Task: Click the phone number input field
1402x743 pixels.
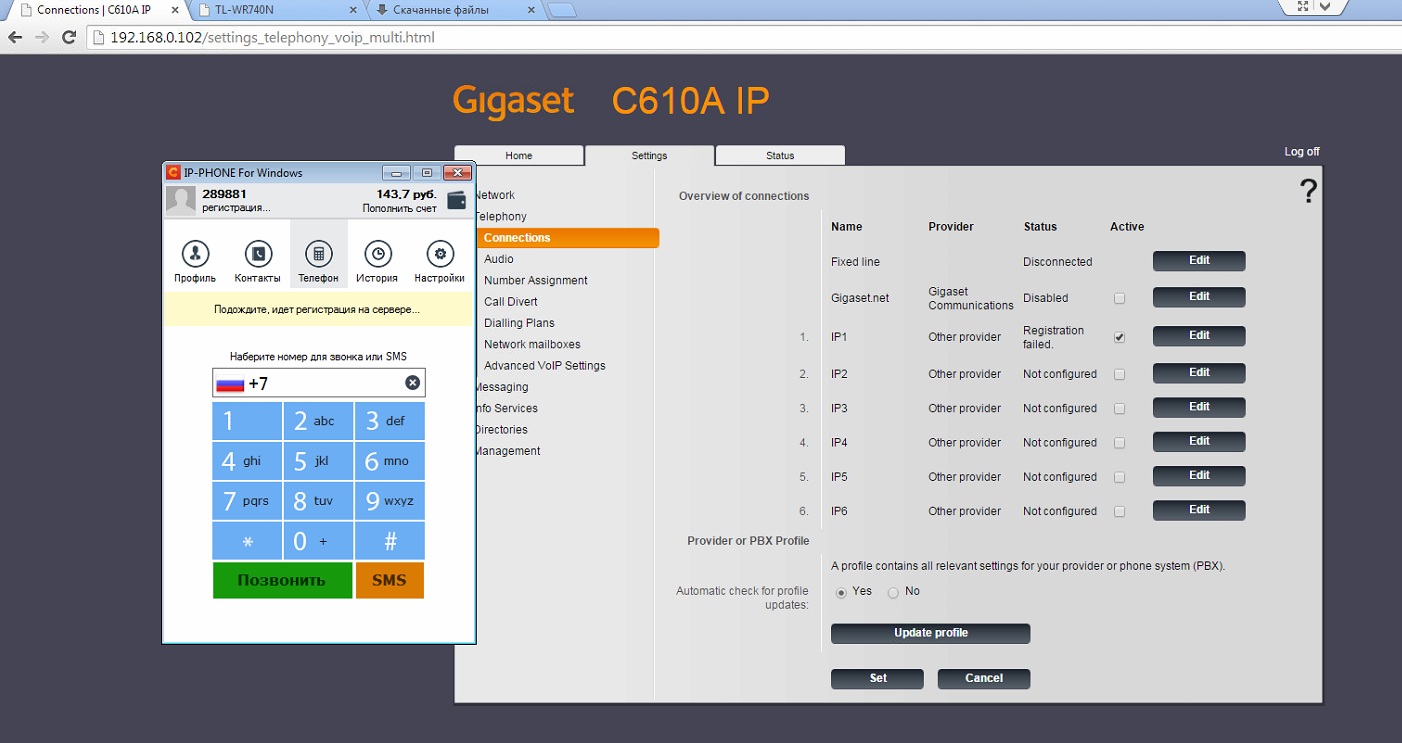Action: [319, 383]
